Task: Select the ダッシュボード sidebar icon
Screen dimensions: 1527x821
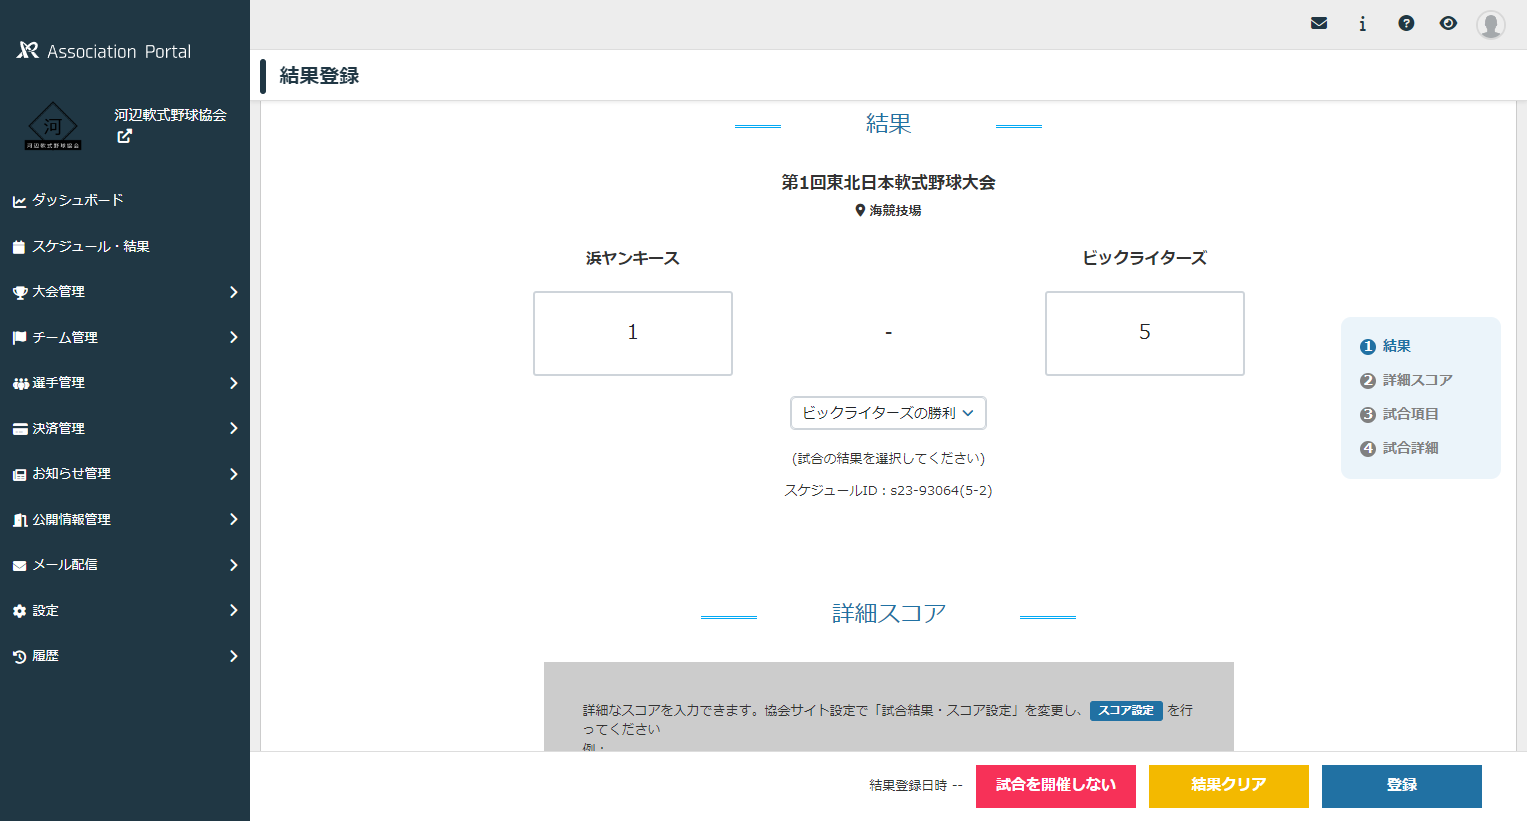Action: click(x=20, y=200)
